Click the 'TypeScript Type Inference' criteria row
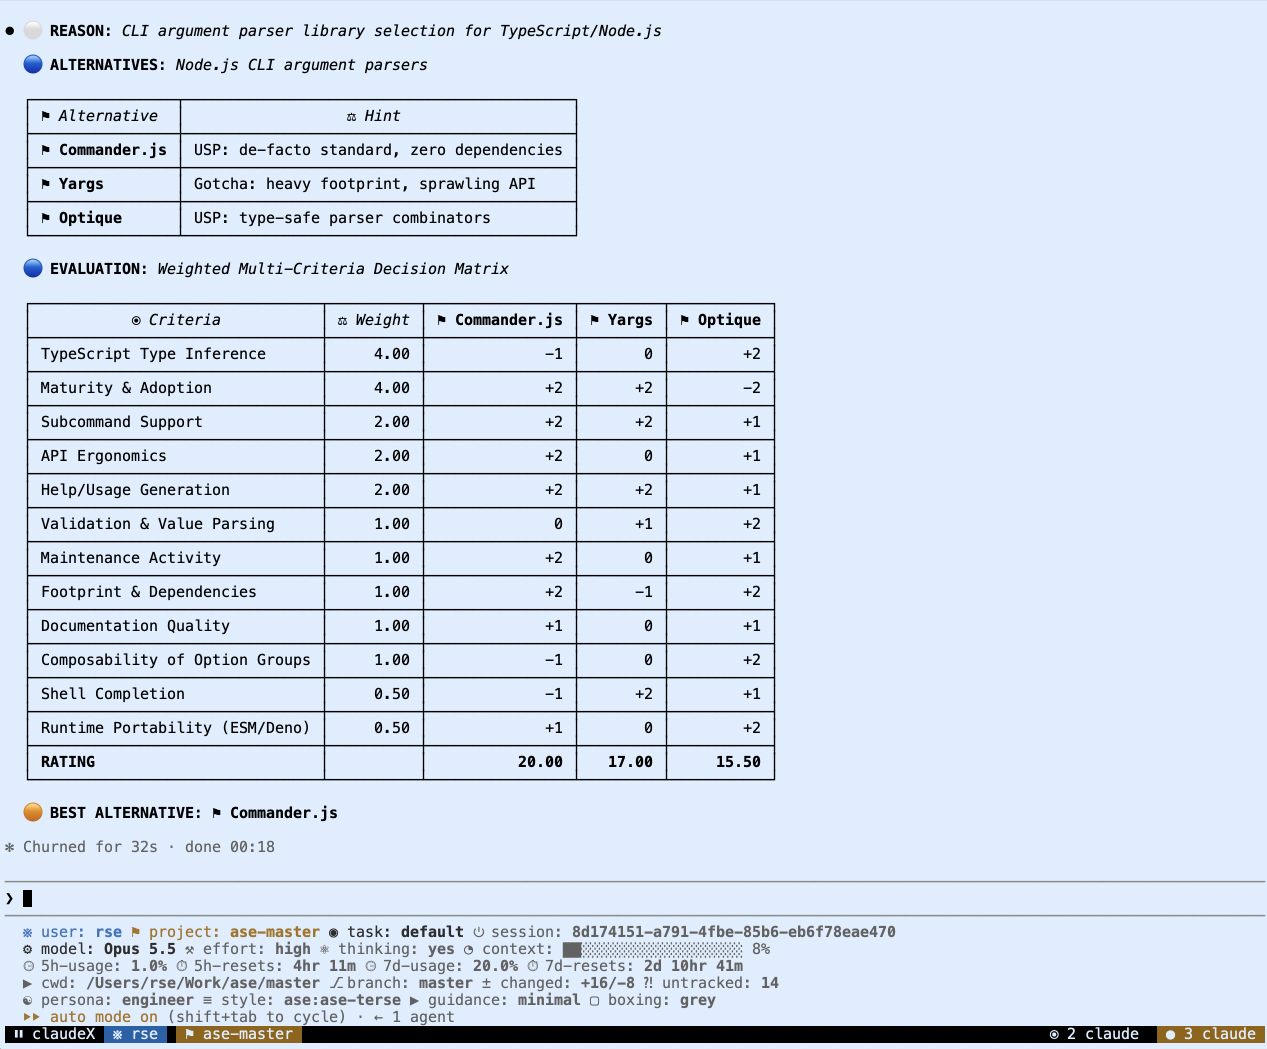 (x=401, y=354)
